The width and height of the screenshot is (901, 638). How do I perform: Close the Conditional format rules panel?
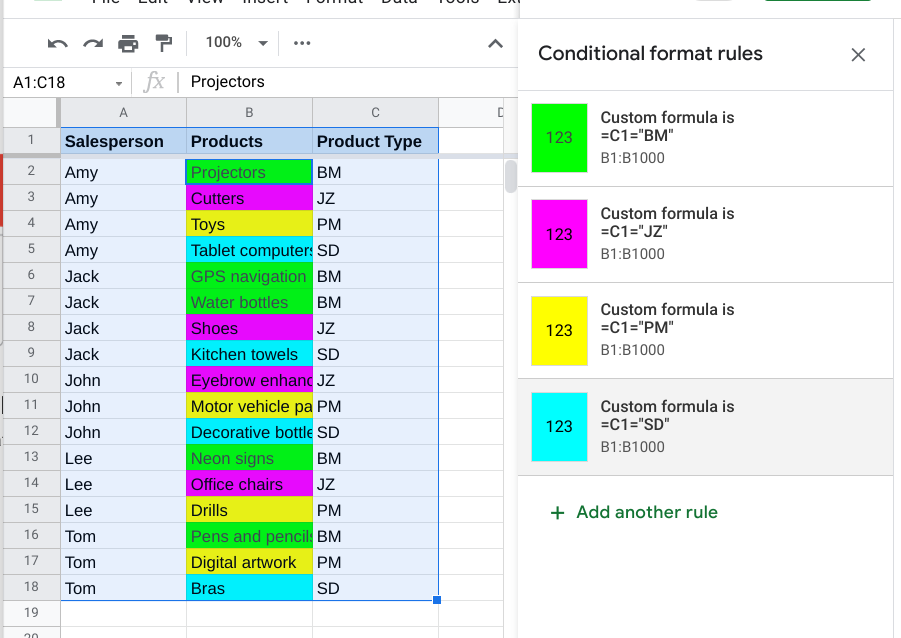[x=858, y=55]
